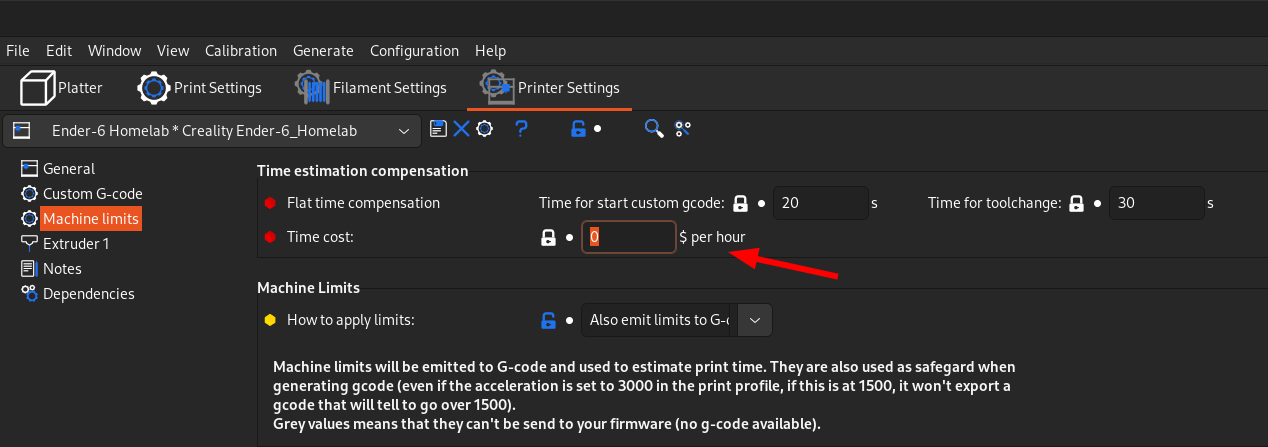Screen dimensions: 1268x447
Task: Open the Edit menu
Action: tap(59, 50)
